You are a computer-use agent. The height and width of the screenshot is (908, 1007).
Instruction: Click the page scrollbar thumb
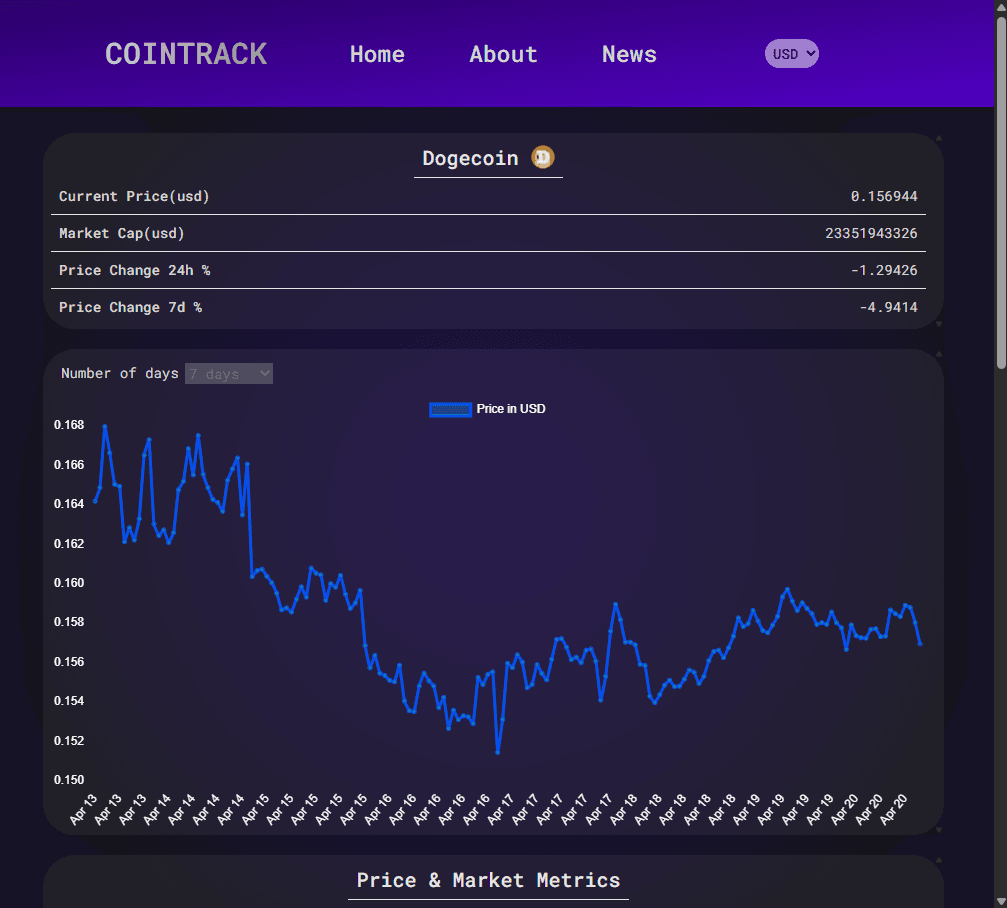pos(1001,193)
